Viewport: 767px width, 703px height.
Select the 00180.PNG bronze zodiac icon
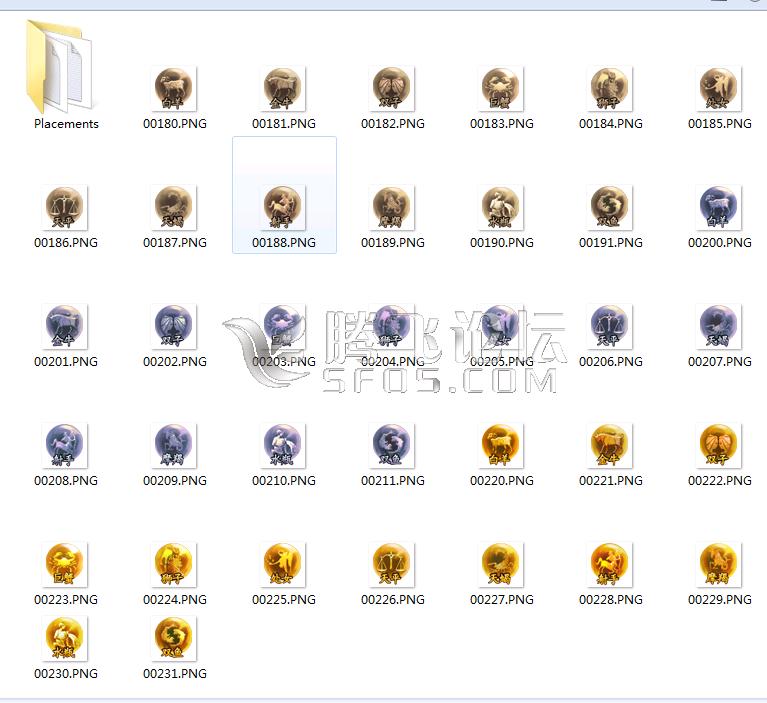click(x=175, y=89)
